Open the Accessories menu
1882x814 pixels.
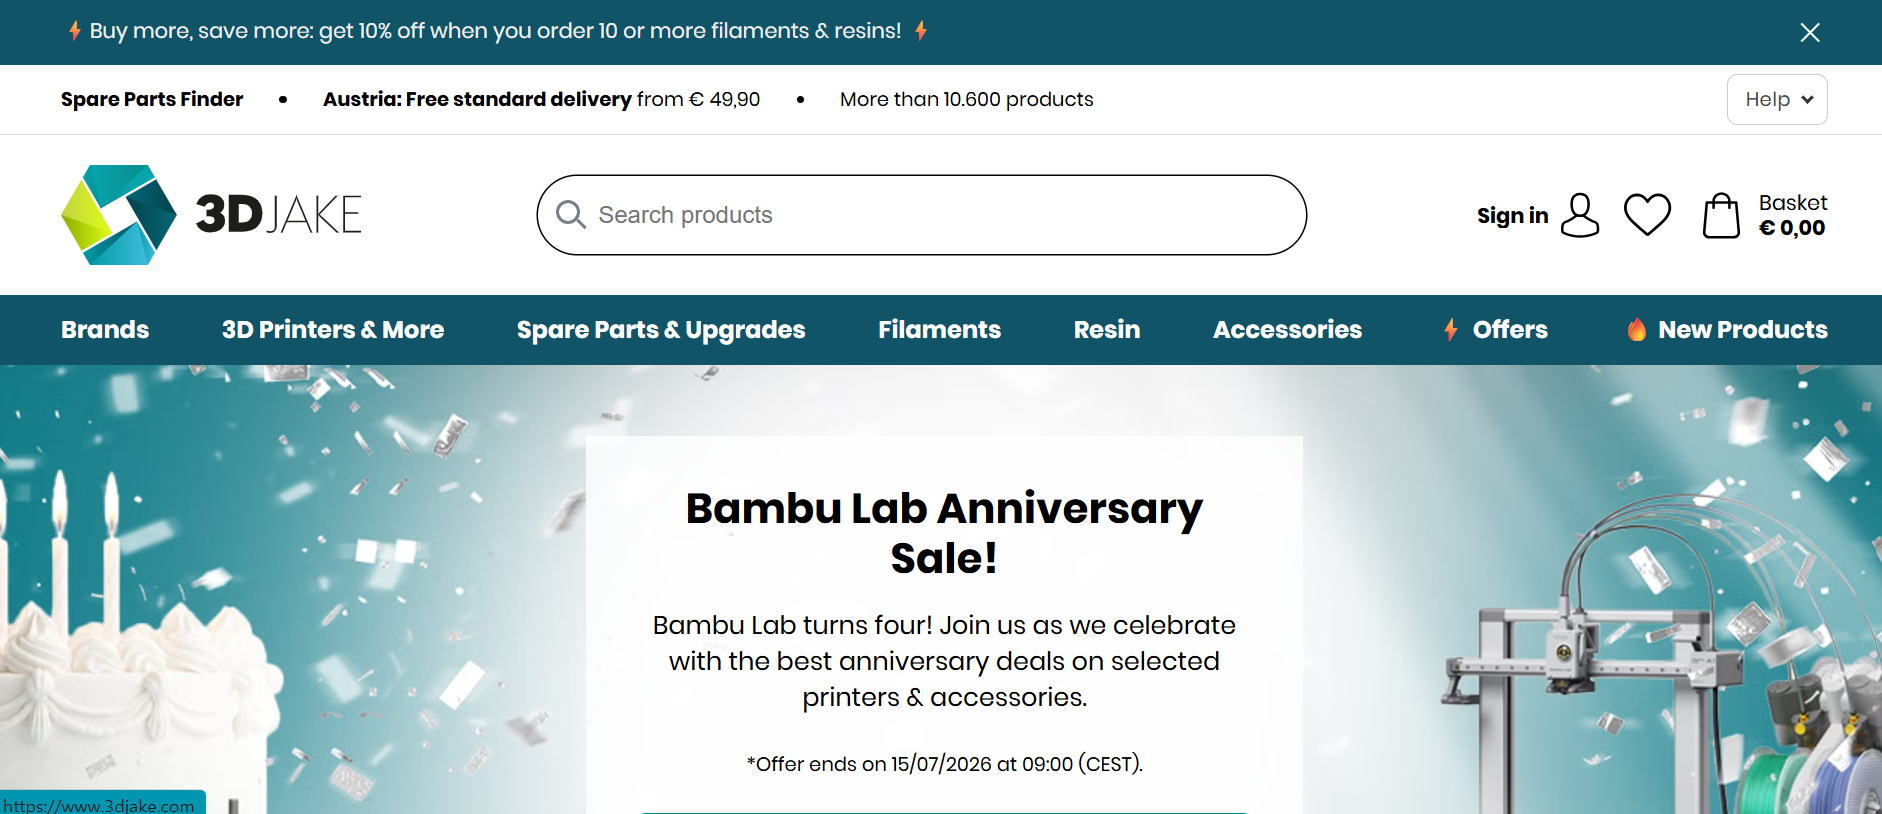click(1287, 329)
